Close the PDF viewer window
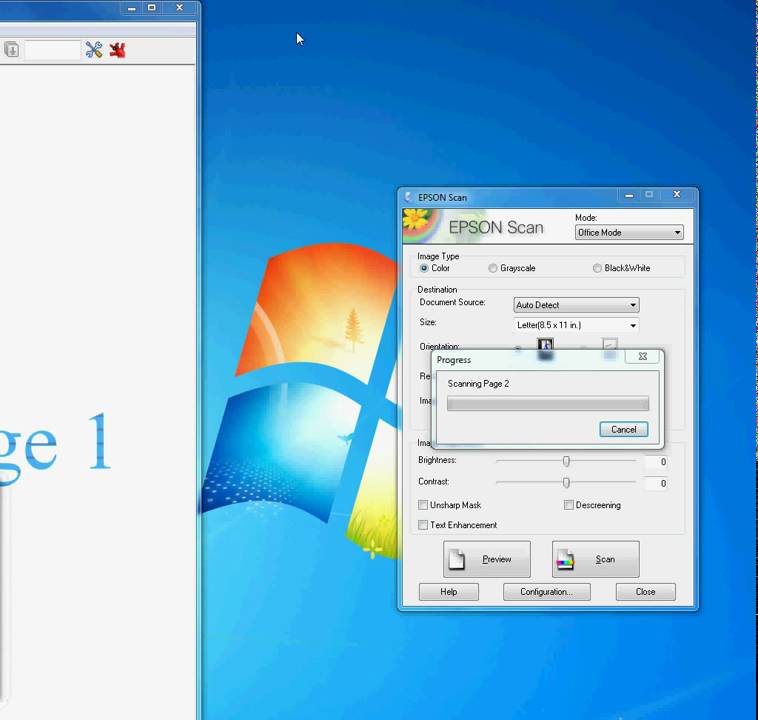758x720 pixels. [x=179, y=8]
